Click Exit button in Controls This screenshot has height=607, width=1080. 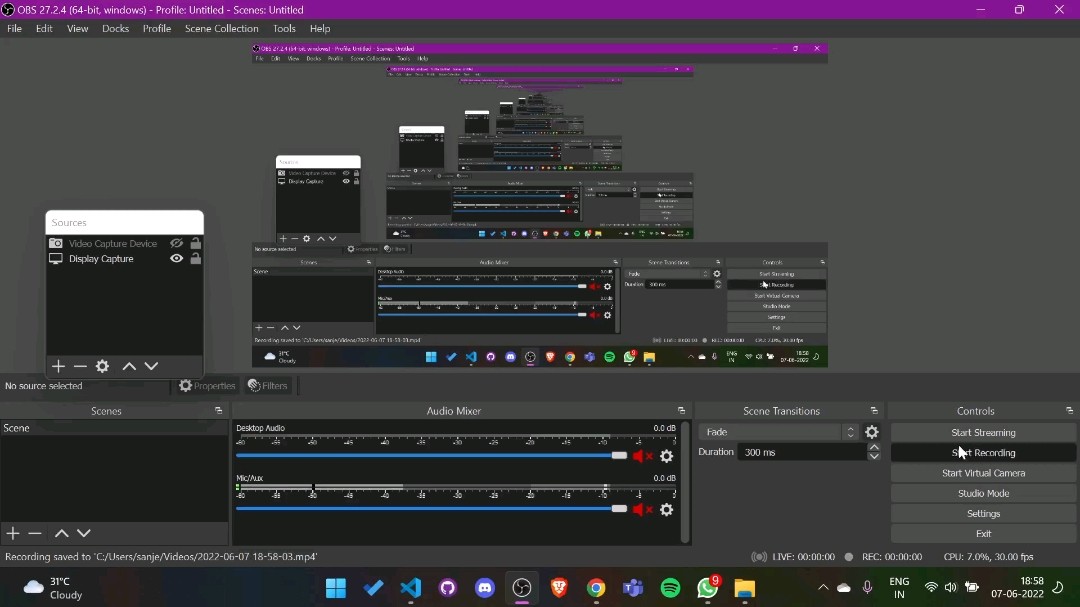tap(983, 533)
